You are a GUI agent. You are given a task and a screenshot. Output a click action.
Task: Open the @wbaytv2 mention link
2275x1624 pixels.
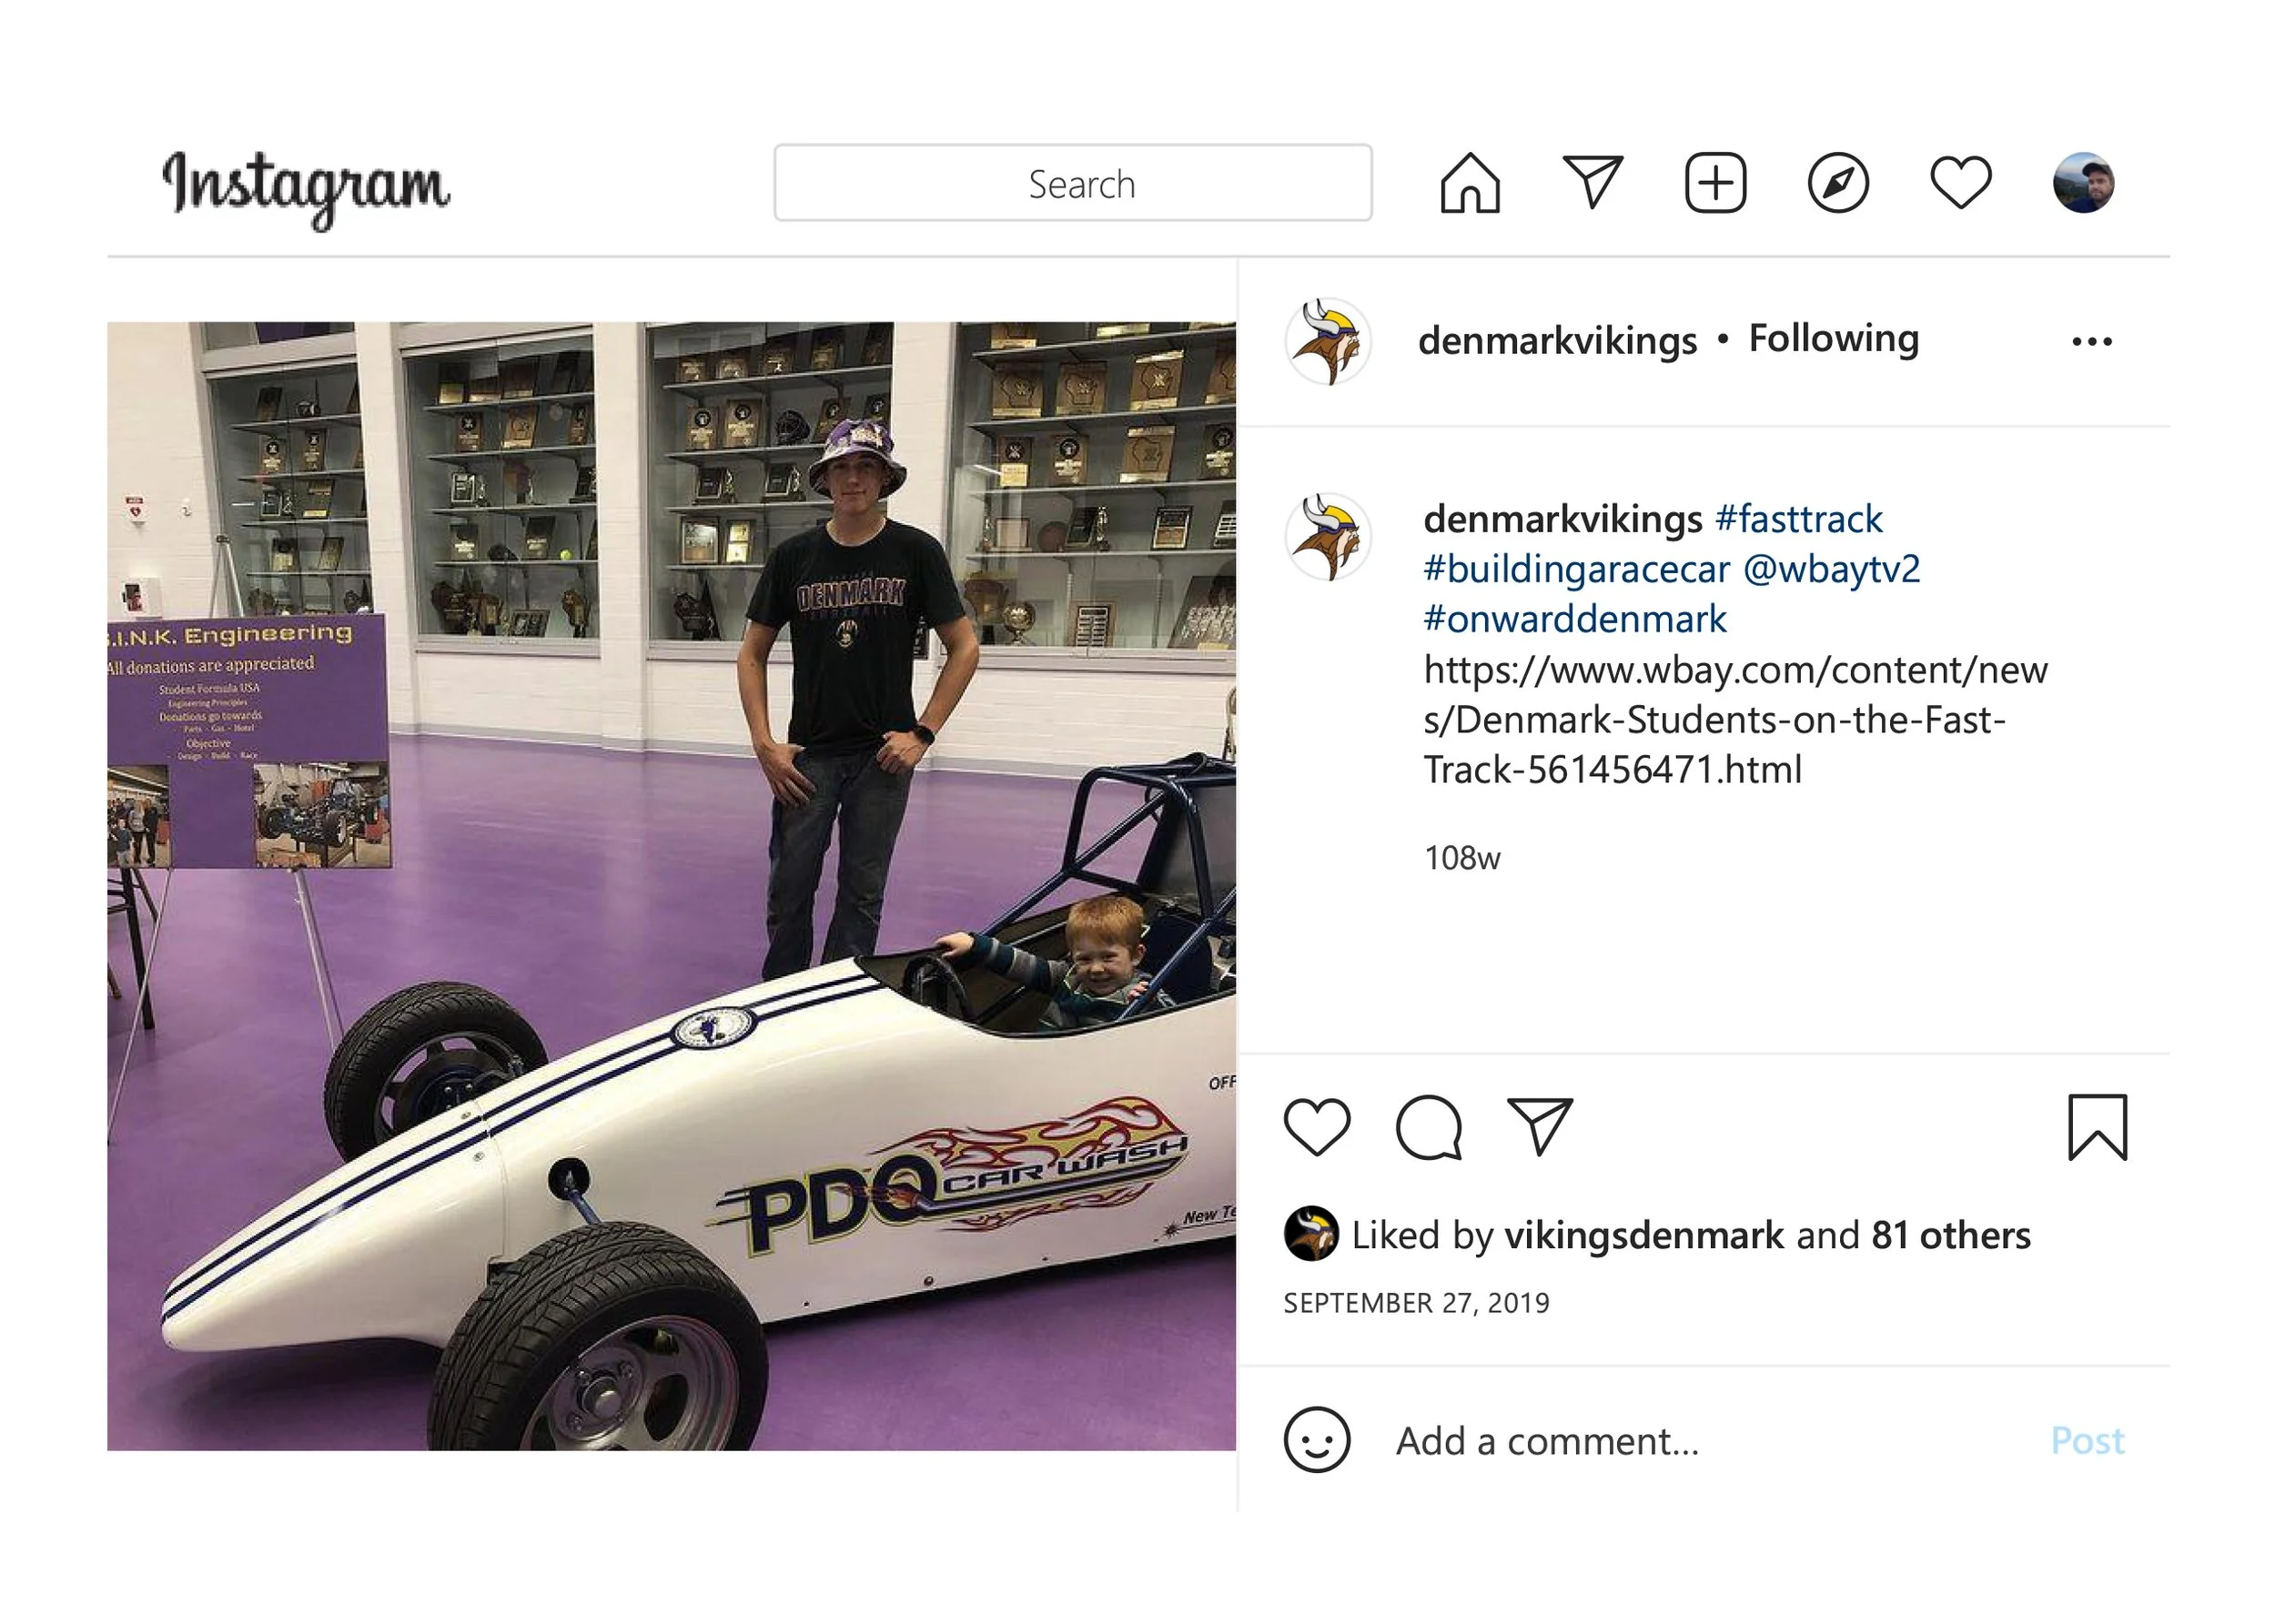click(x=1831, y=569)
